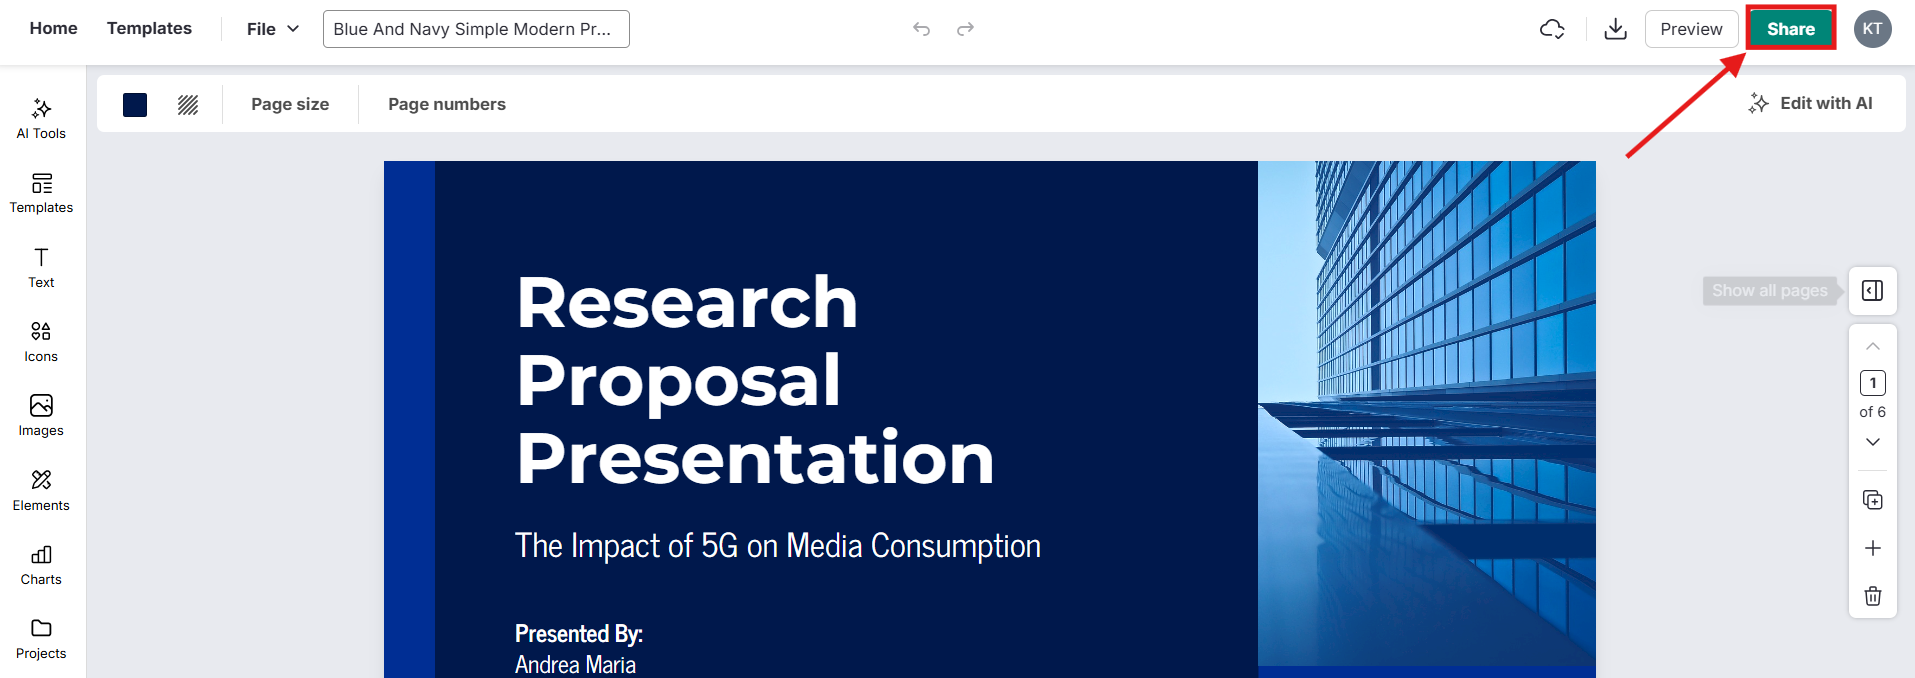Image resolution: width=1915 pixels, height=678 pixels.
Task: Click the download icon
Action: coord(1615,29)
